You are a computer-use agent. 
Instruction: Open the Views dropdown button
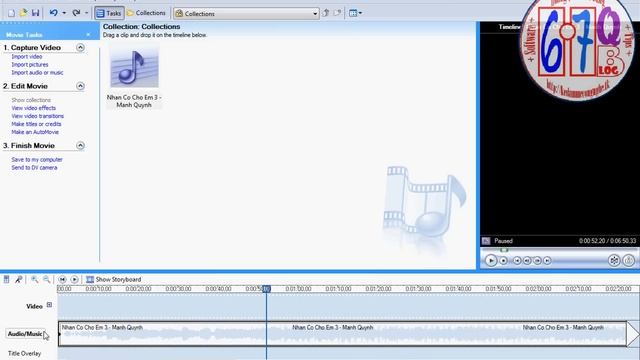[356, 13]
